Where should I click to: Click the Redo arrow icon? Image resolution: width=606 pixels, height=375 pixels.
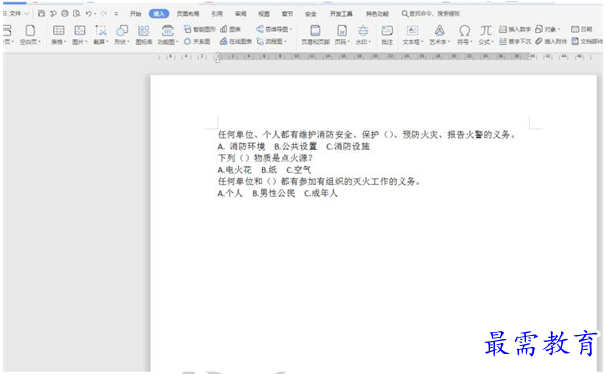pyautogui.click(x=104, y=14)
